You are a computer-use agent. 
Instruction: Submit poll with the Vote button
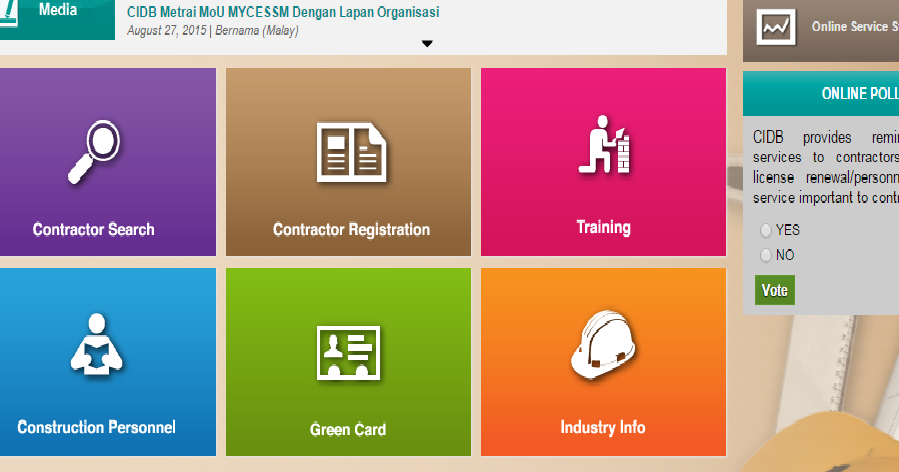[x=775, y=290]
